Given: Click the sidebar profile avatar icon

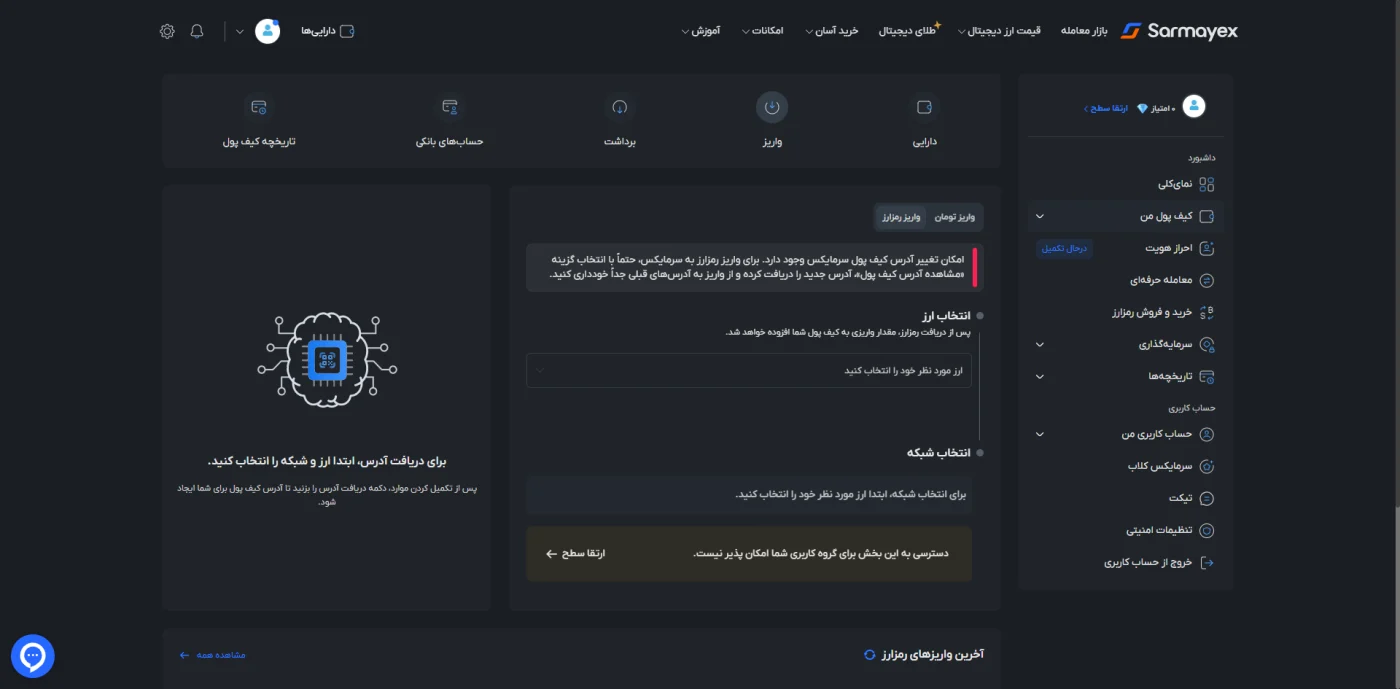Looking at the screenshot, I should pyautogui.click(x=1194, y=107).
